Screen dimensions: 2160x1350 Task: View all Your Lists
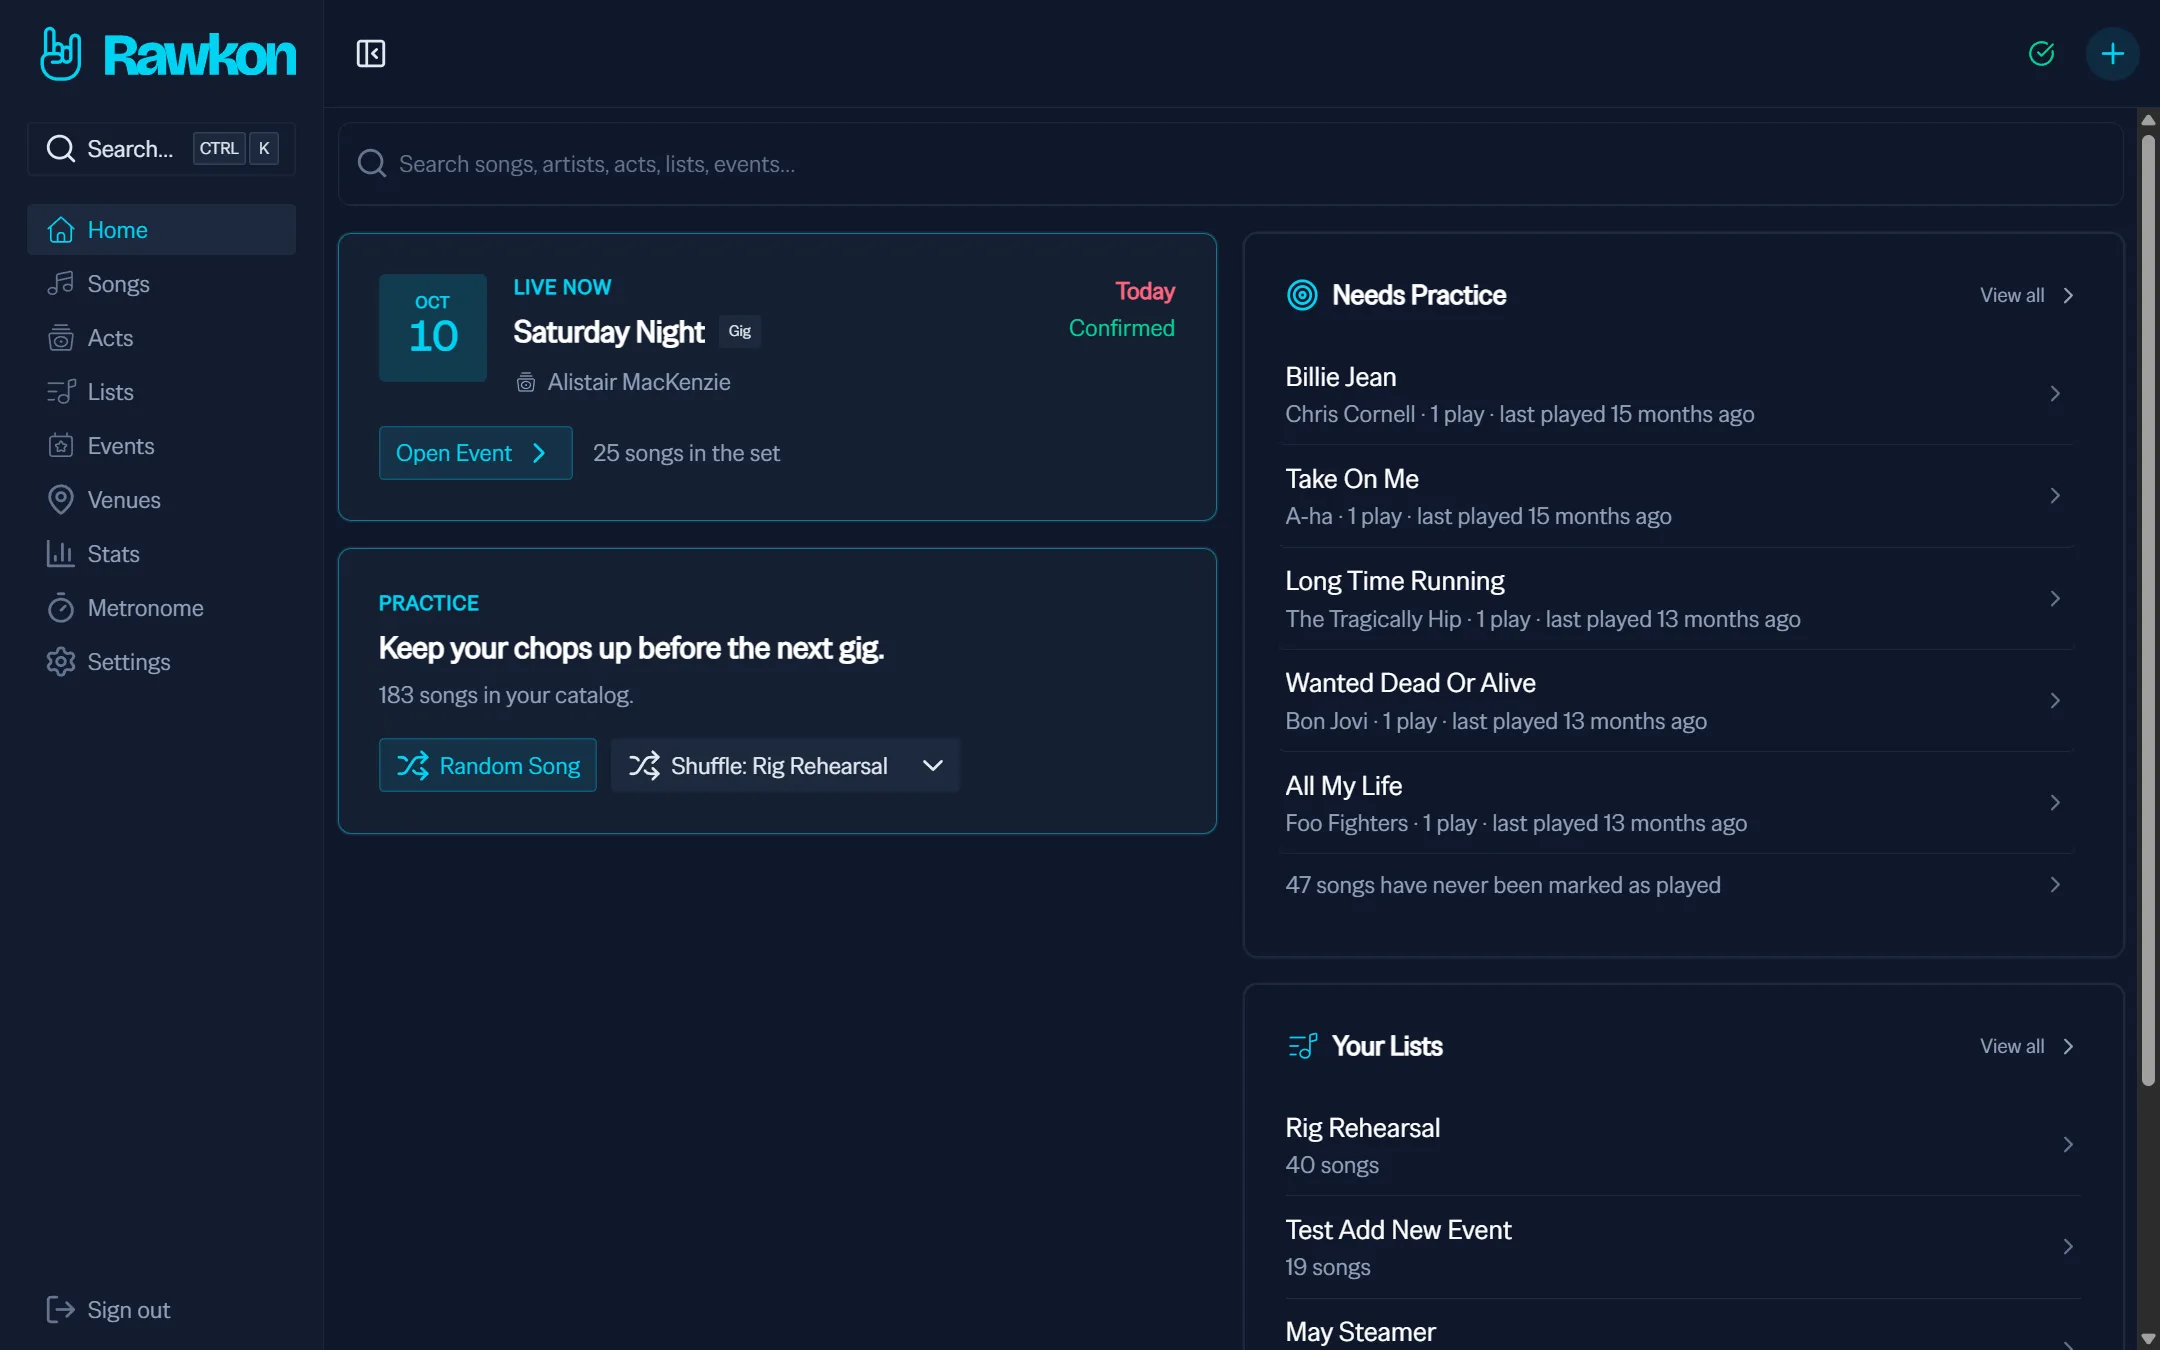pyautogui.click(x=2027, y=1047)
